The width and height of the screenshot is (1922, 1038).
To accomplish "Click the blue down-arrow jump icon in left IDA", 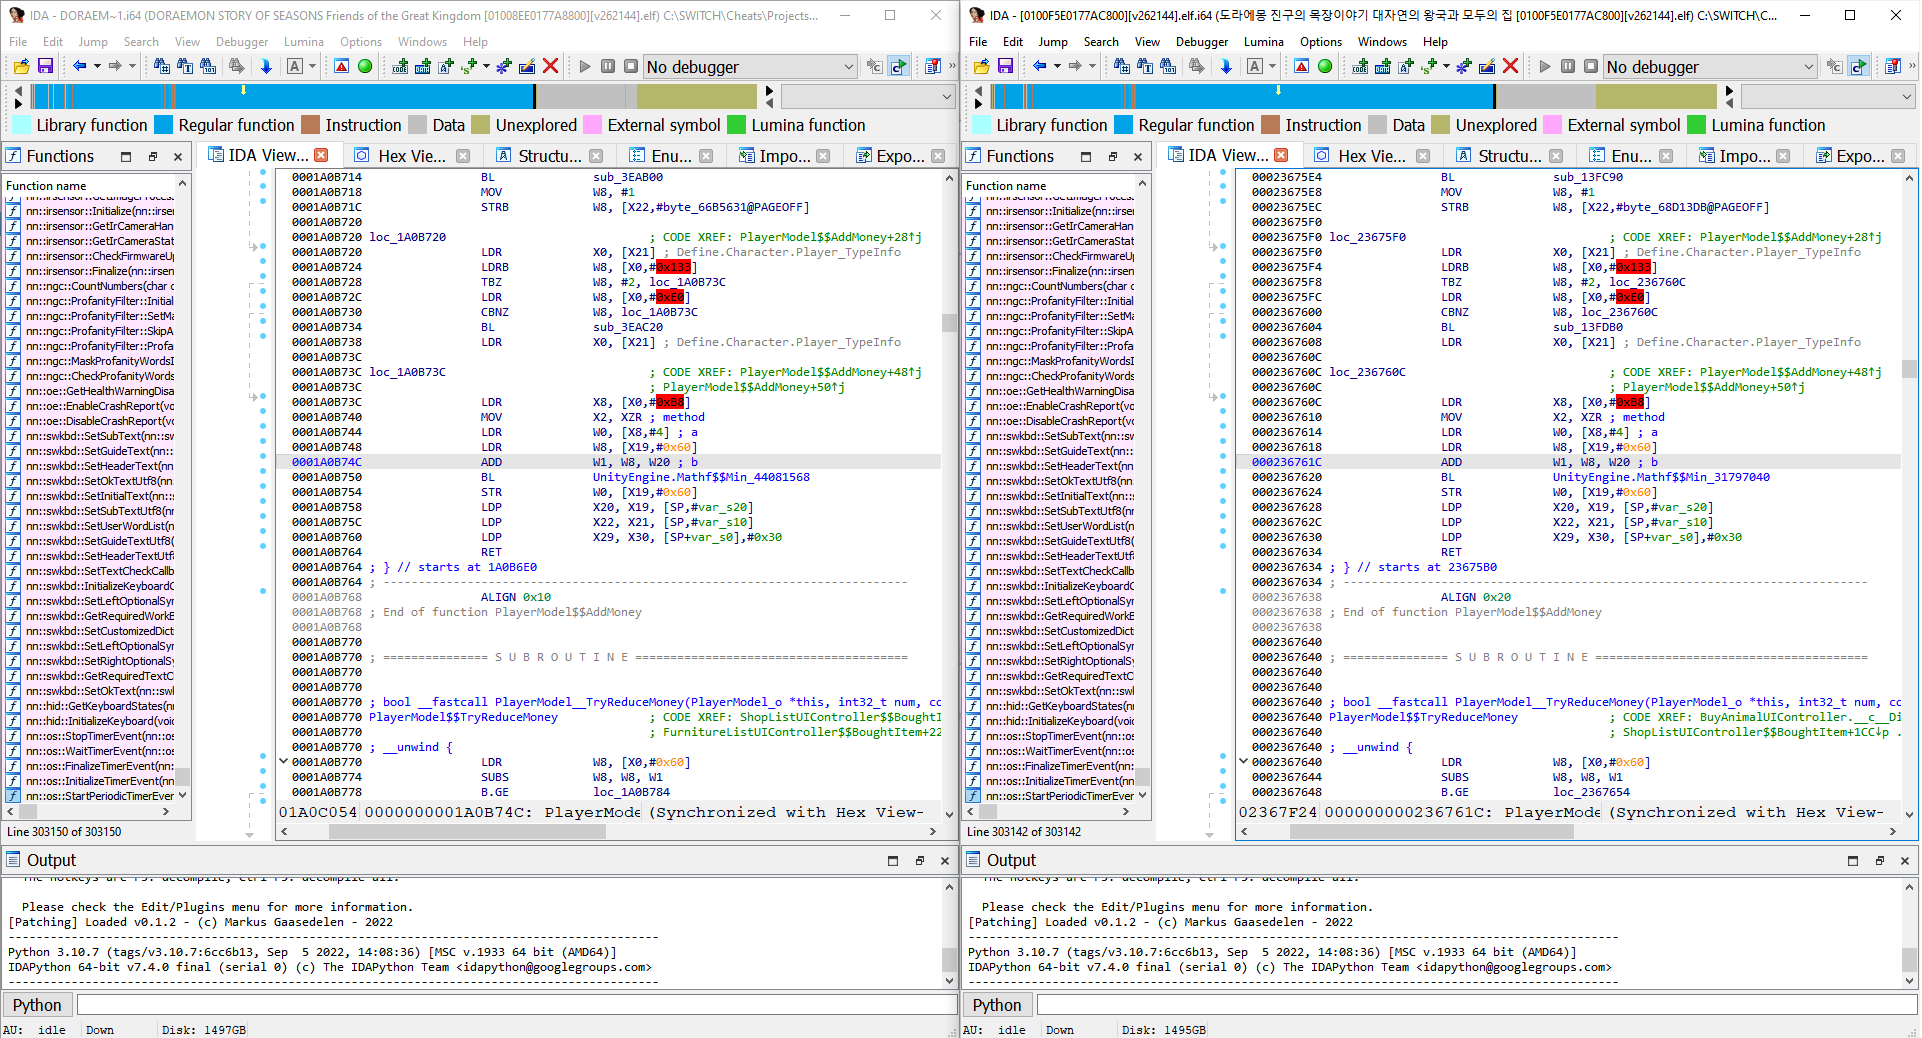I will tap(266, 66).
